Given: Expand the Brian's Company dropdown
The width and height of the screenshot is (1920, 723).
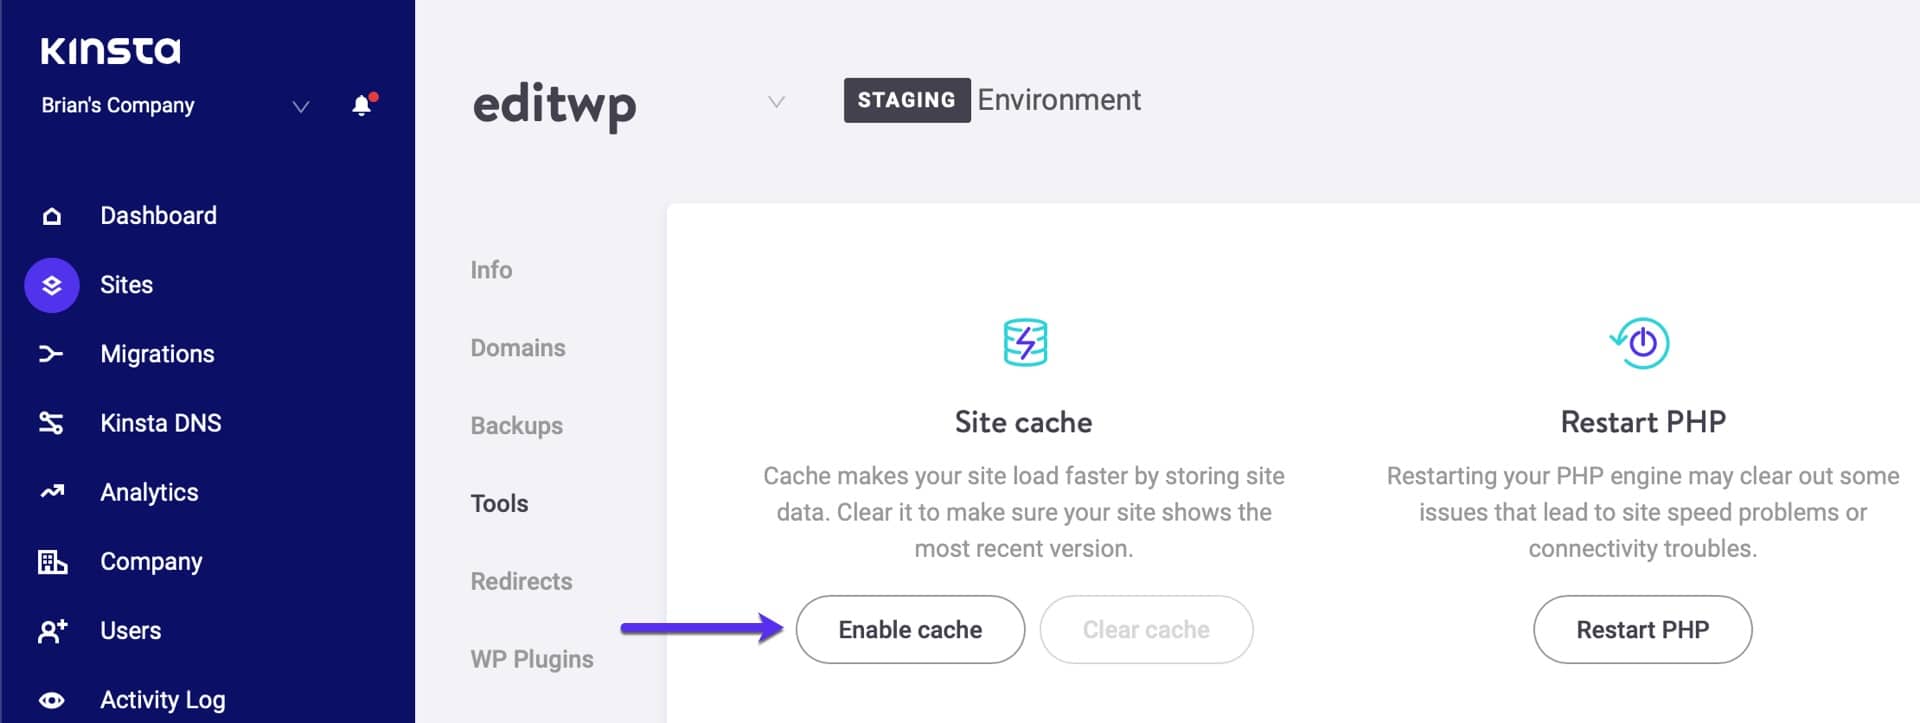Looking at the screenshot, I should (300, 106).
